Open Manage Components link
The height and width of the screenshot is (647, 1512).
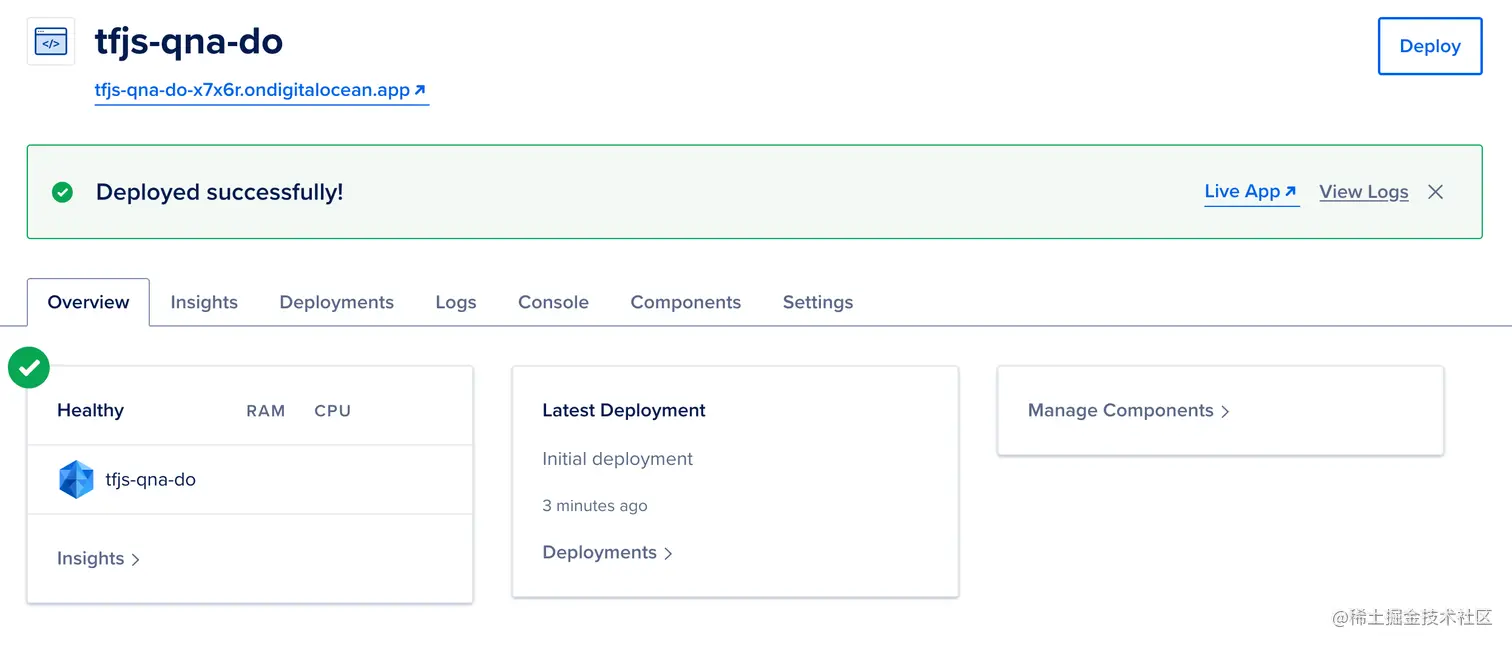[1128, 411]
